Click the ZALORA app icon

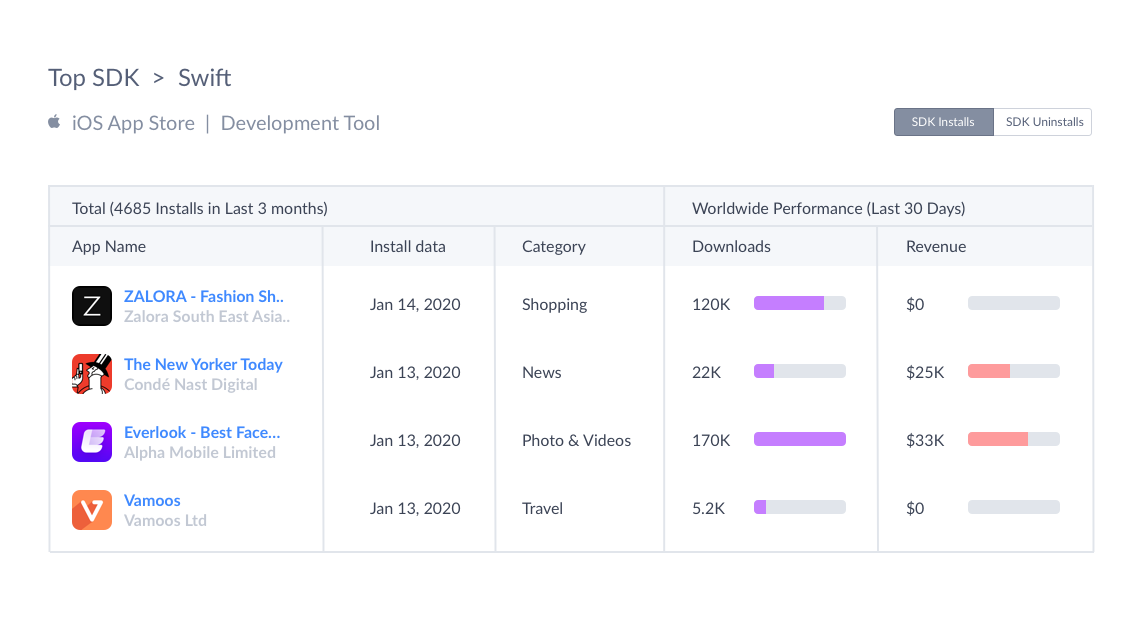point(92,306)
